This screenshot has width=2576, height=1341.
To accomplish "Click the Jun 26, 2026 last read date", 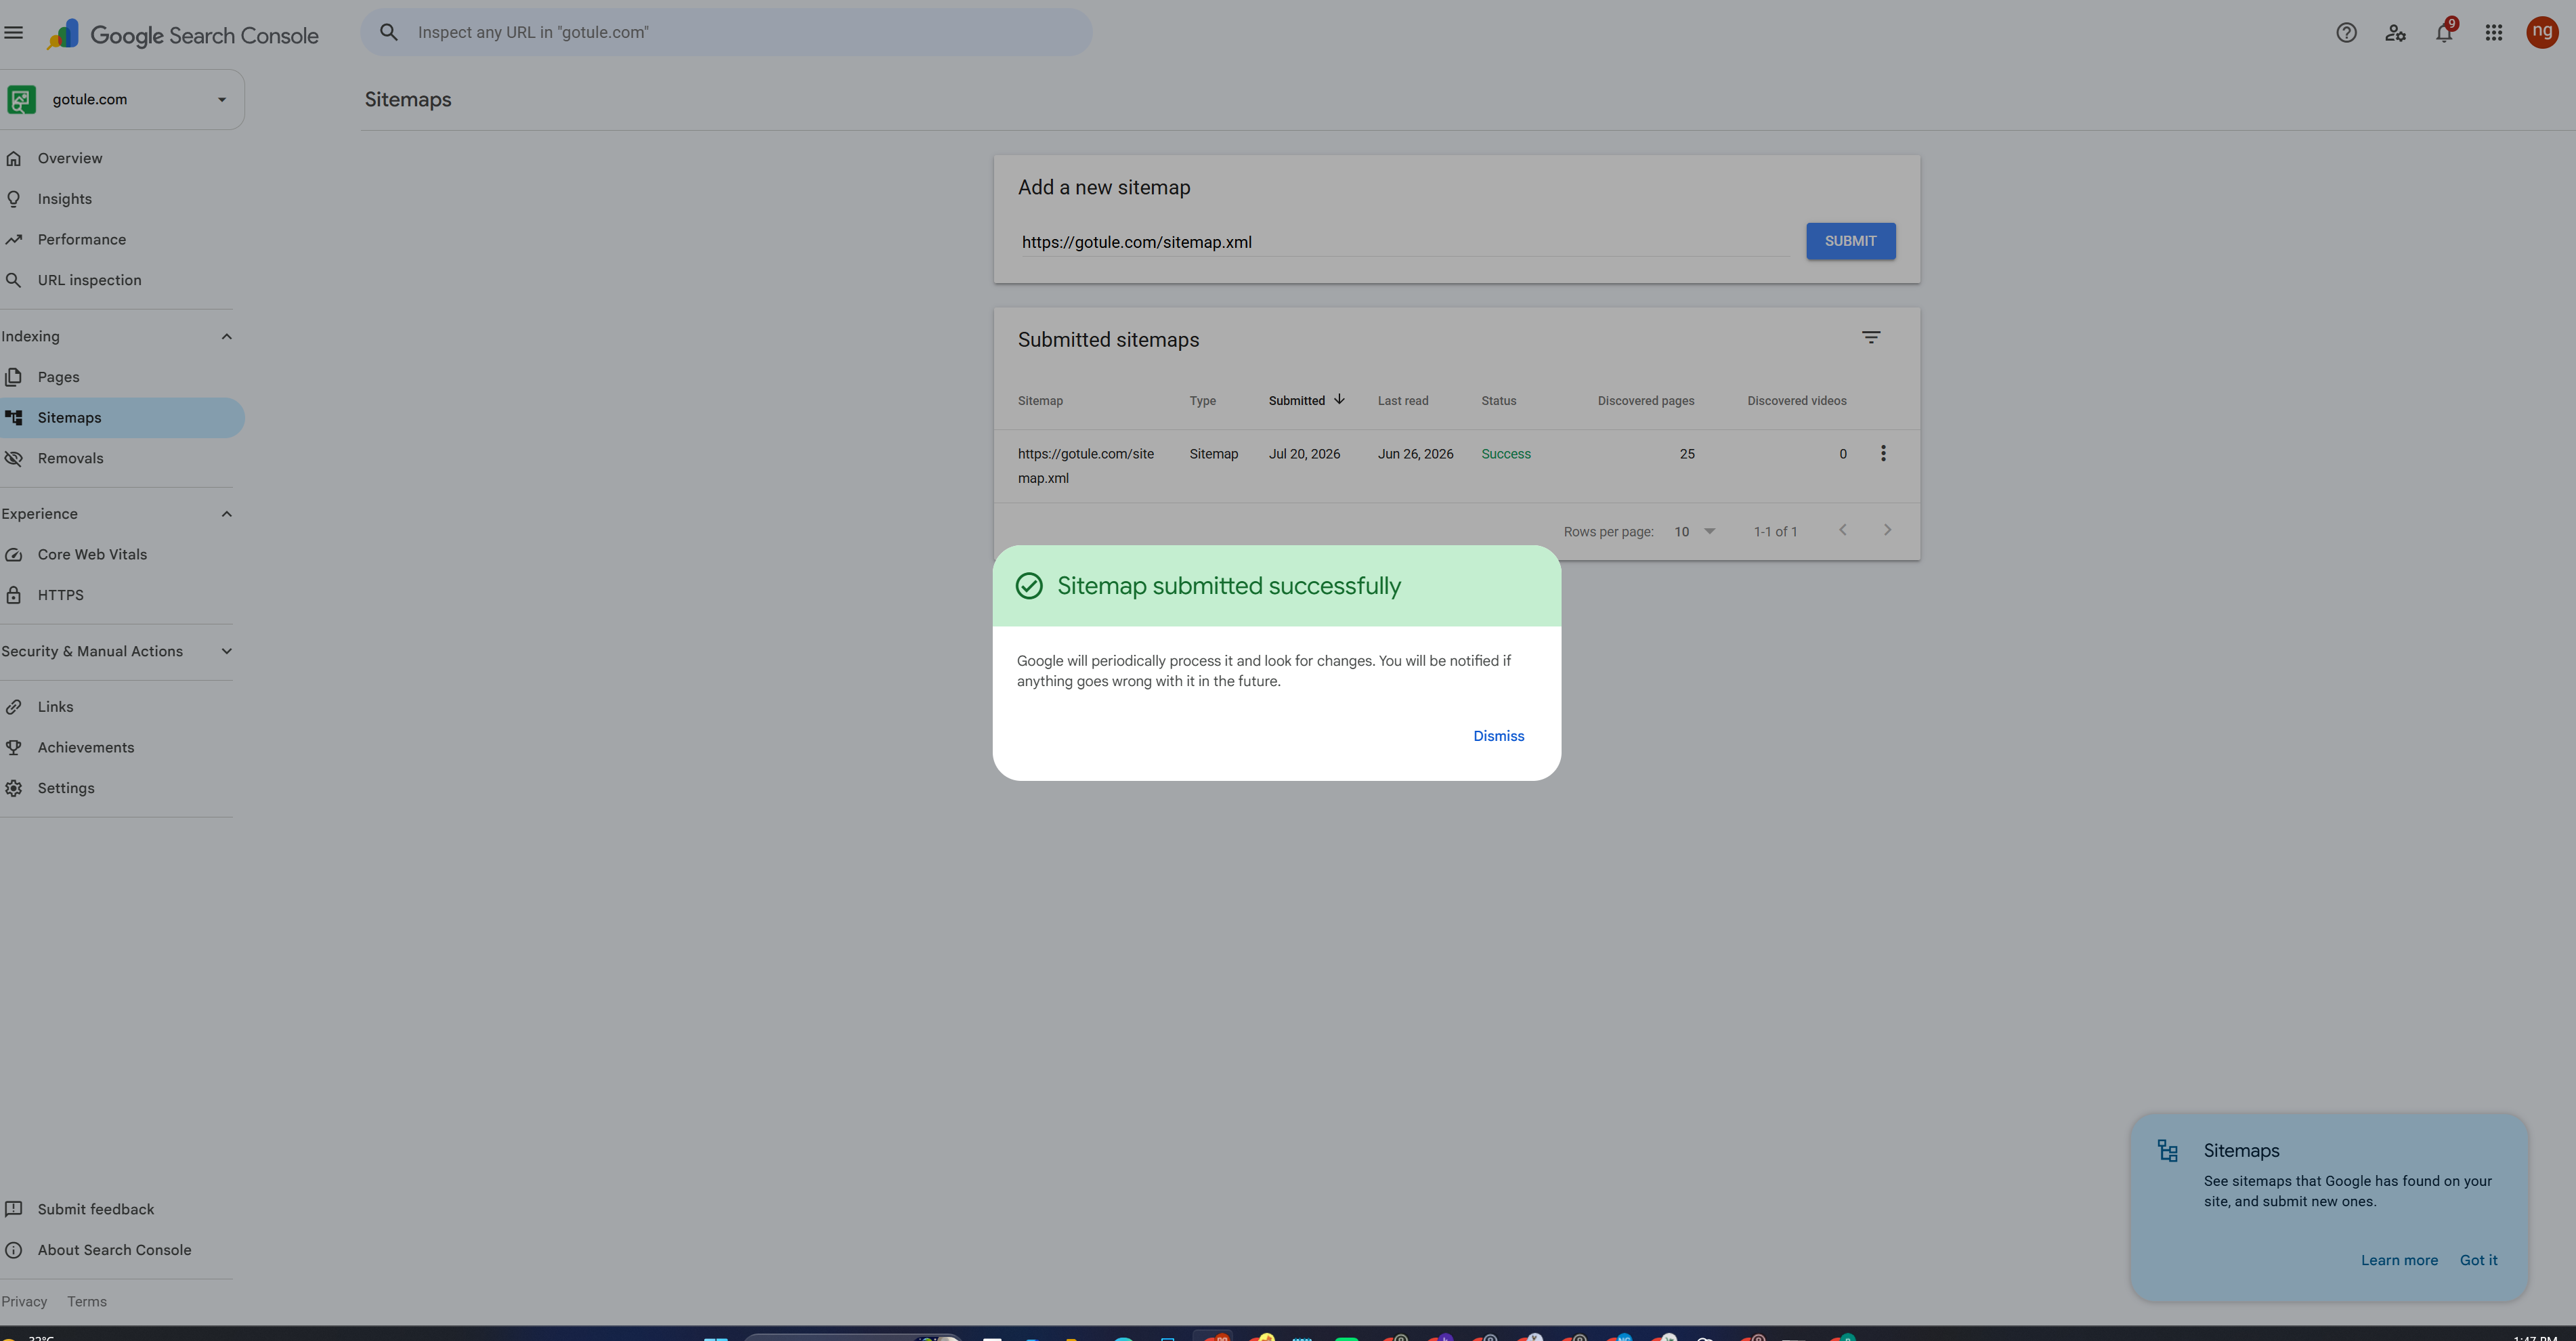I will [x=1415, y=454].
